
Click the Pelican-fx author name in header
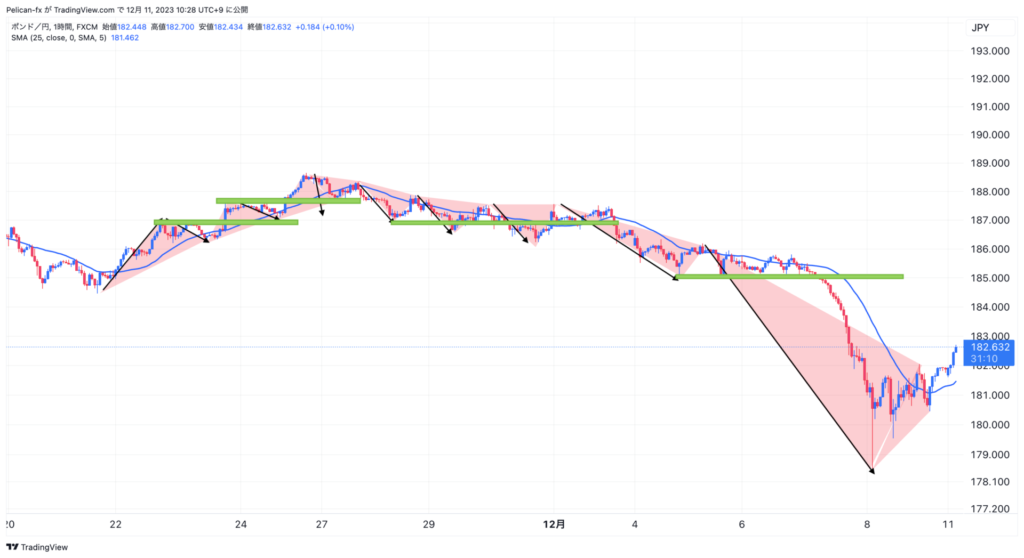(x=24, y=10)
